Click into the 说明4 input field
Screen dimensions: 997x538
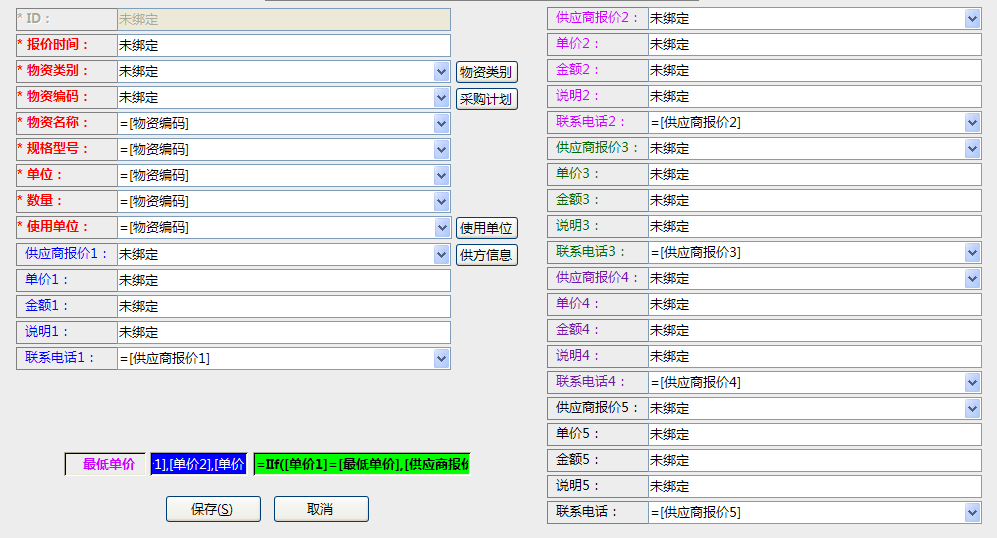click(x=815, y=357)
